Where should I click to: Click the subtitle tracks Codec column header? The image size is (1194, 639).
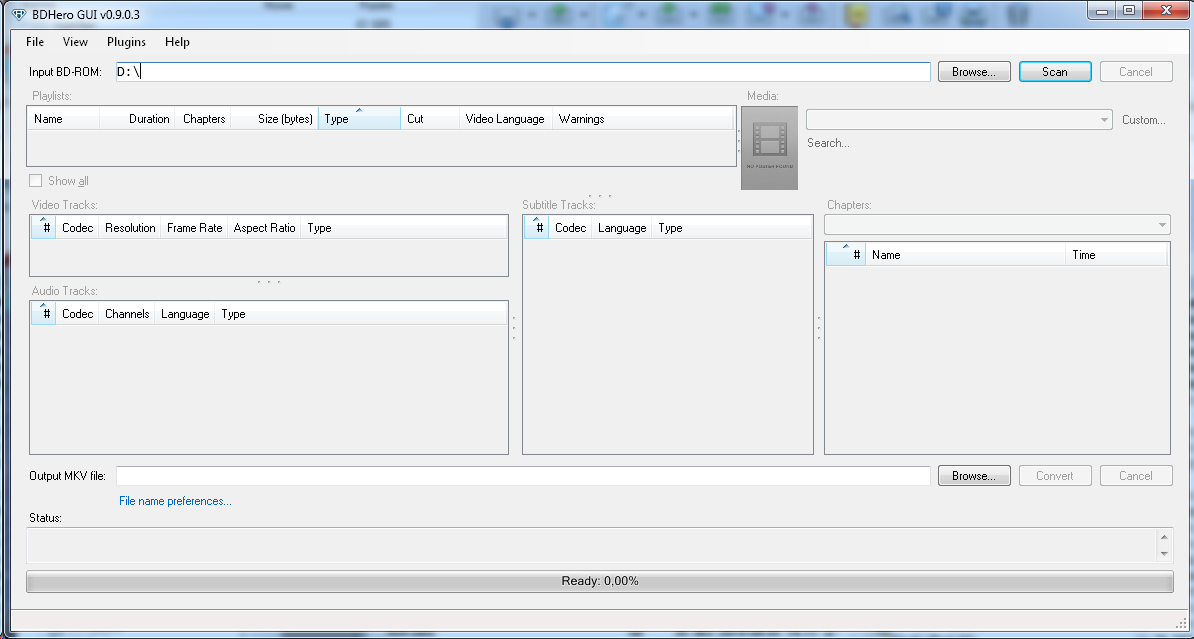570,228
